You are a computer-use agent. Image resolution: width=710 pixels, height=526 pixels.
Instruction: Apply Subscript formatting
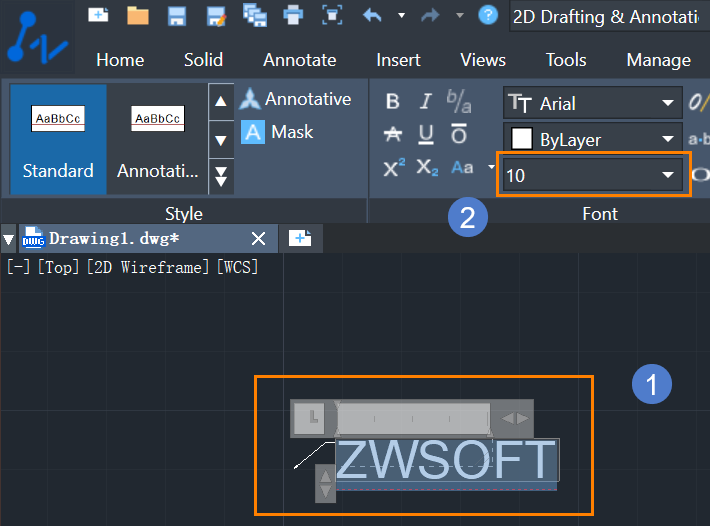427,167
